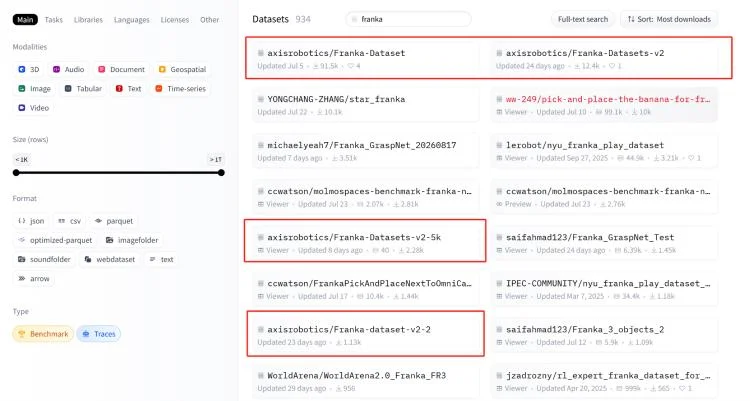Filter by Image modality
750x401 pixels.
pyautogui.click(x=34, y=89)
